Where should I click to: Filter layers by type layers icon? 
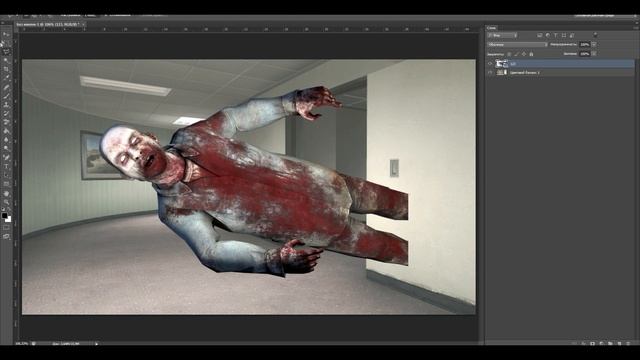[556, 36]
